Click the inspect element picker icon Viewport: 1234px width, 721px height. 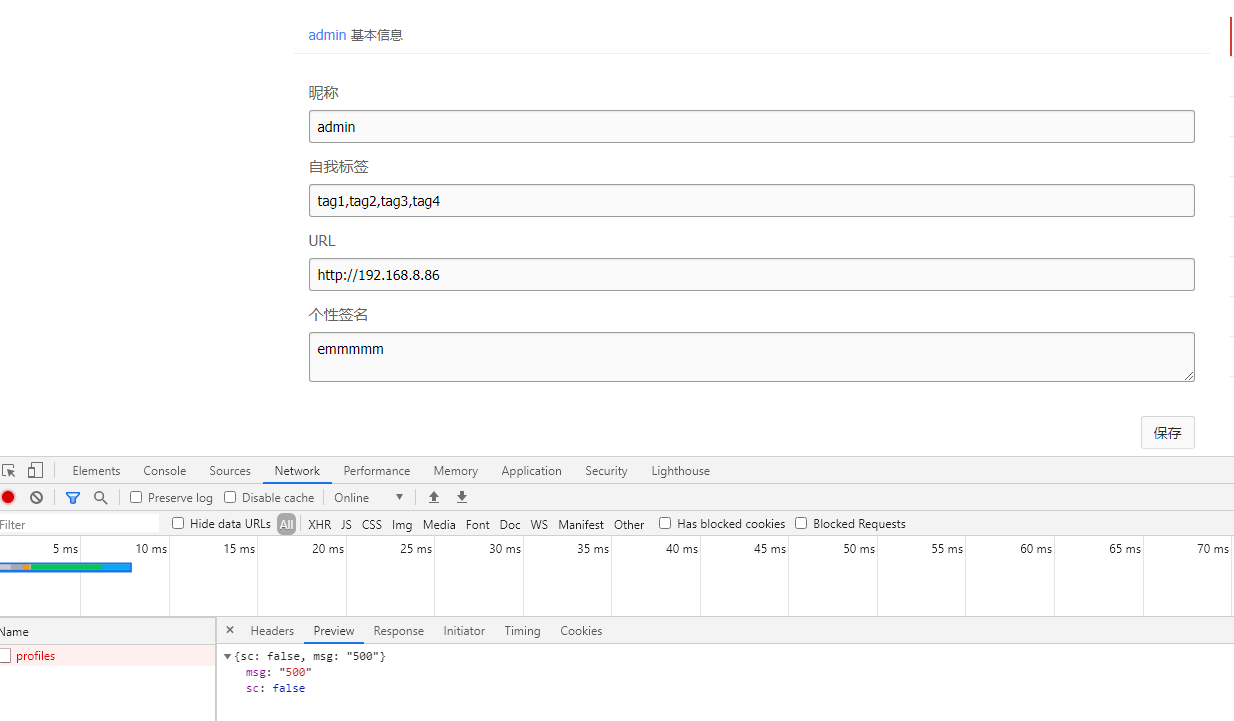pyautogui.click(x=9, y=470)
